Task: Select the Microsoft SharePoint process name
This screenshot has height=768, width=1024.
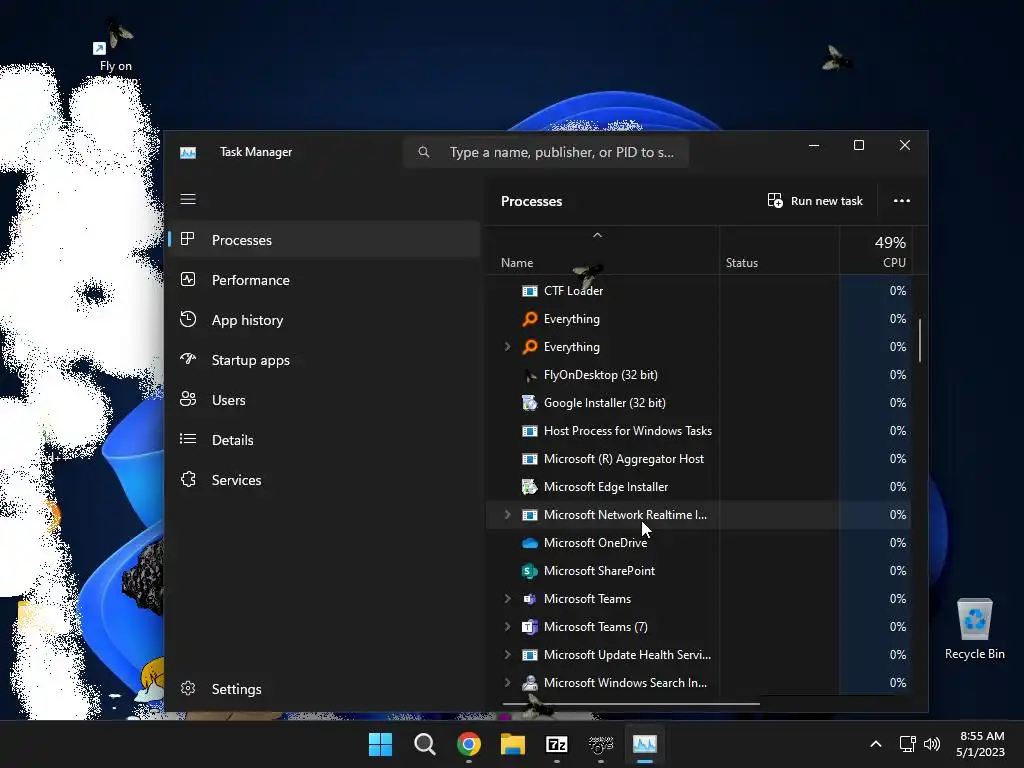Action: pyautogui.click(x=600, y=571)
